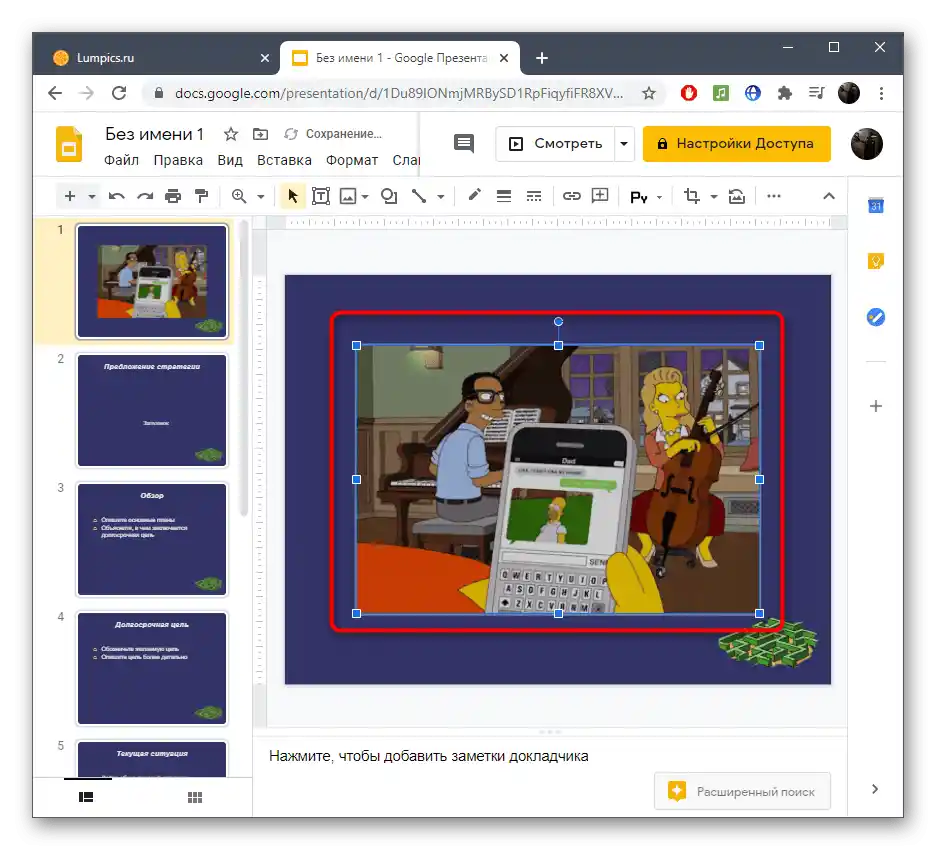Open the comment history icon
This screenshot has width=936, height=850.
click(464, 143)
